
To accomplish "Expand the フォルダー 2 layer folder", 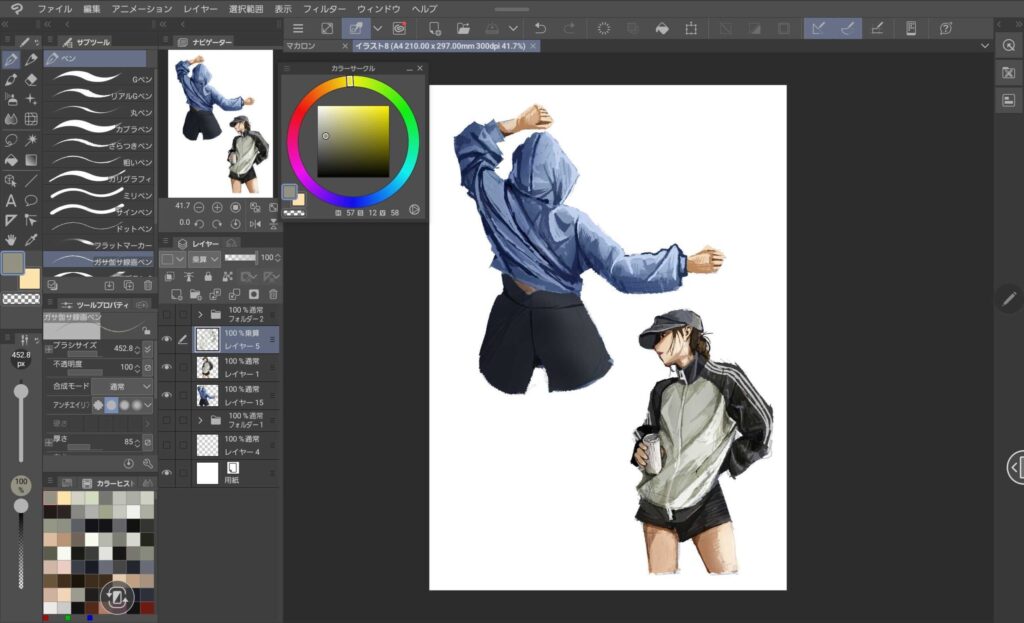I will [200, 315].
